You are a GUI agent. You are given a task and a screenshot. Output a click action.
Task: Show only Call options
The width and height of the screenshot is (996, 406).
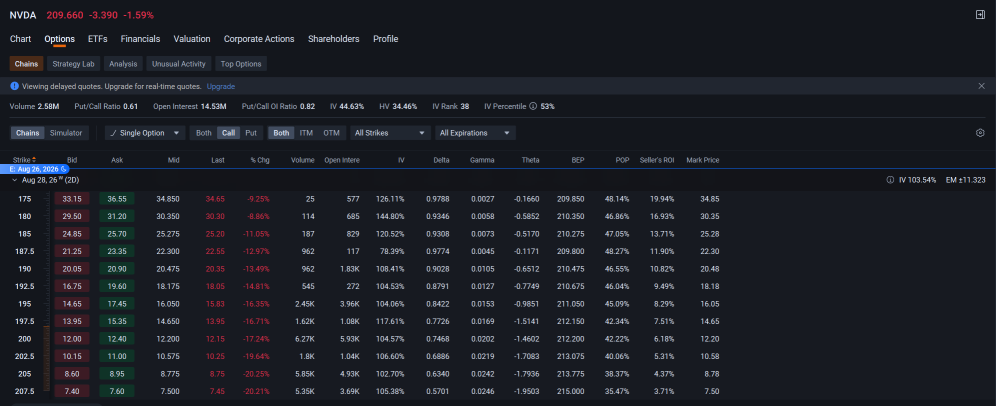coord(229,133)
